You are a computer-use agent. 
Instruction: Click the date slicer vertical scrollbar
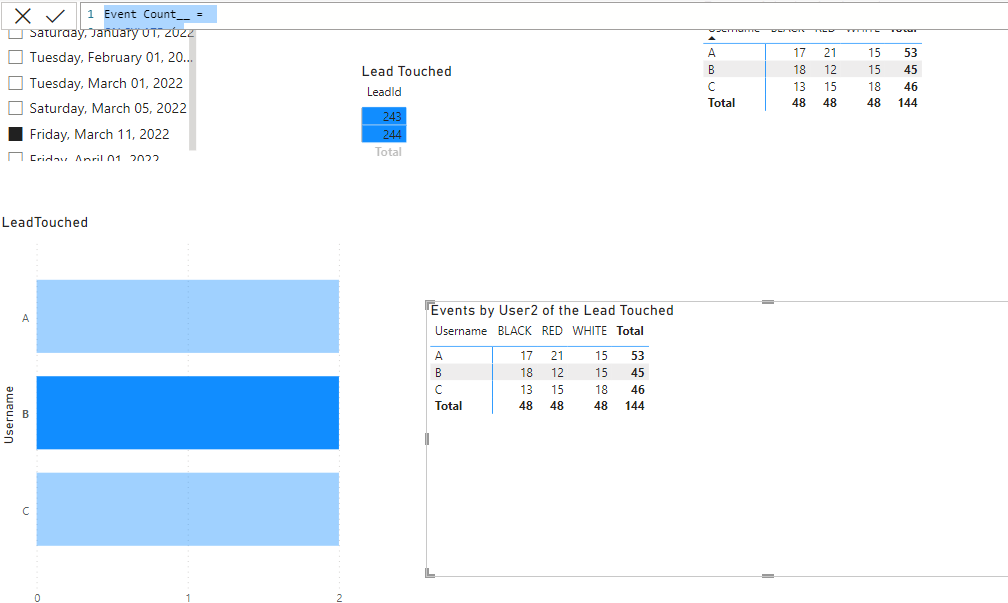click(x=192, y=90)
